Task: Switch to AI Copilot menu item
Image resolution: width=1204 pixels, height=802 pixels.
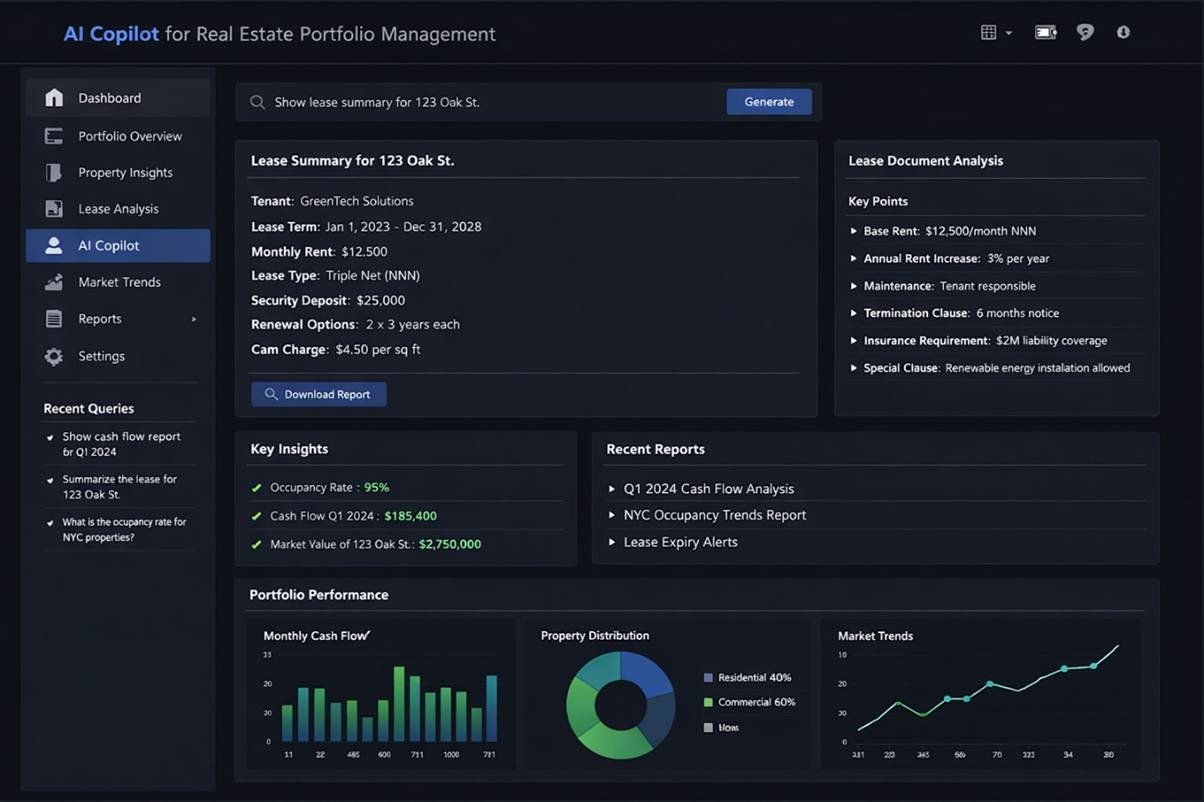Action: click(x=118, y=246)
